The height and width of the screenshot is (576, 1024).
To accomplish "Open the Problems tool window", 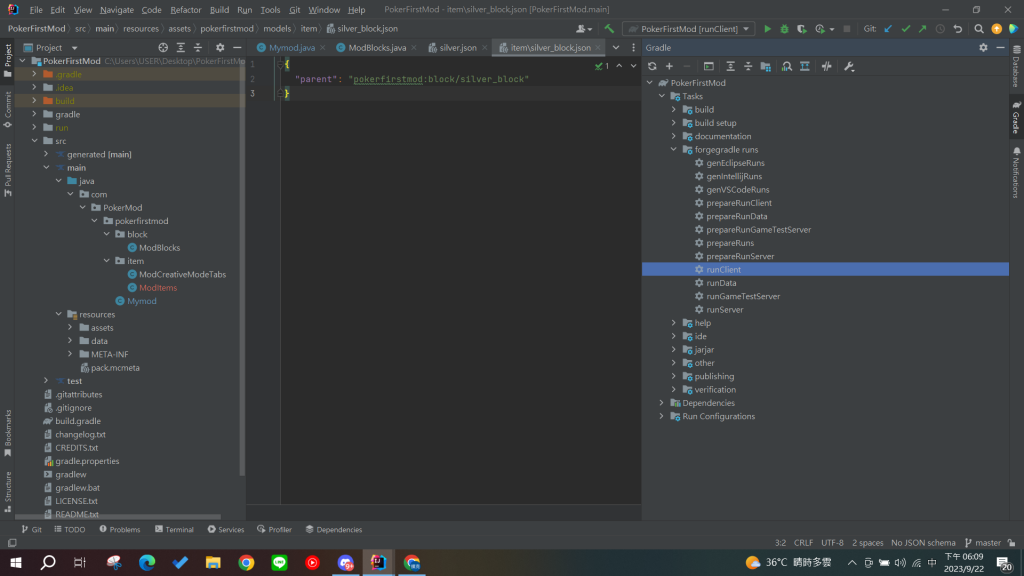I will click(x=120, y=530).
